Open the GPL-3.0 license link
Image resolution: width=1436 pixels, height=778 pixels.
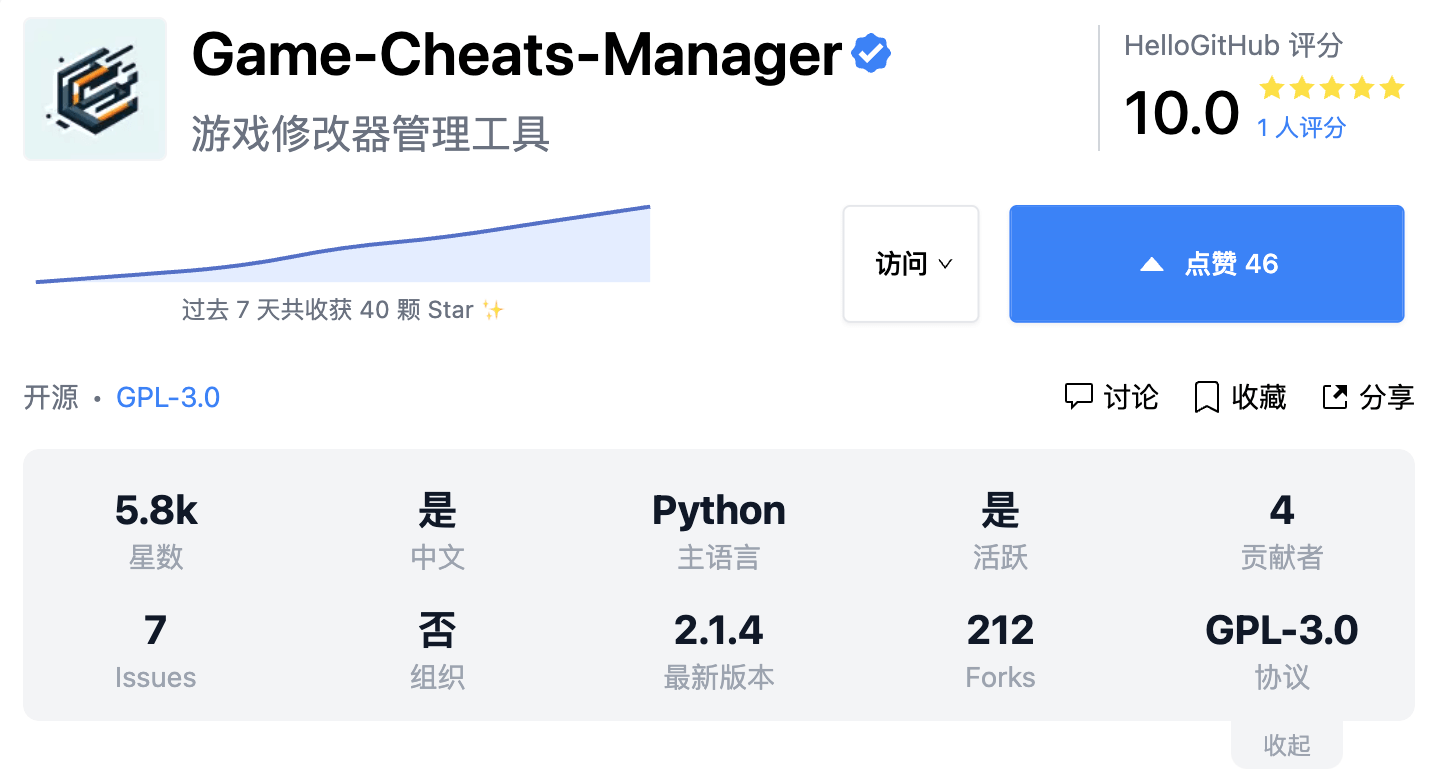(168, 398)
